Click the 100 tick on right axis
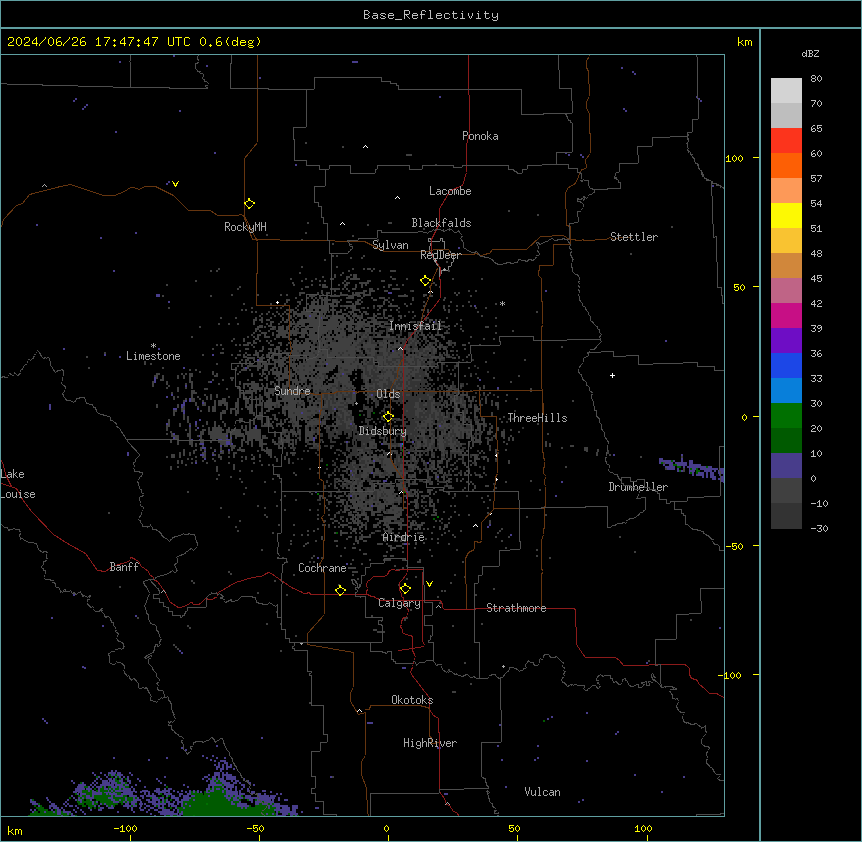The image size is (862, 842). 734,158
